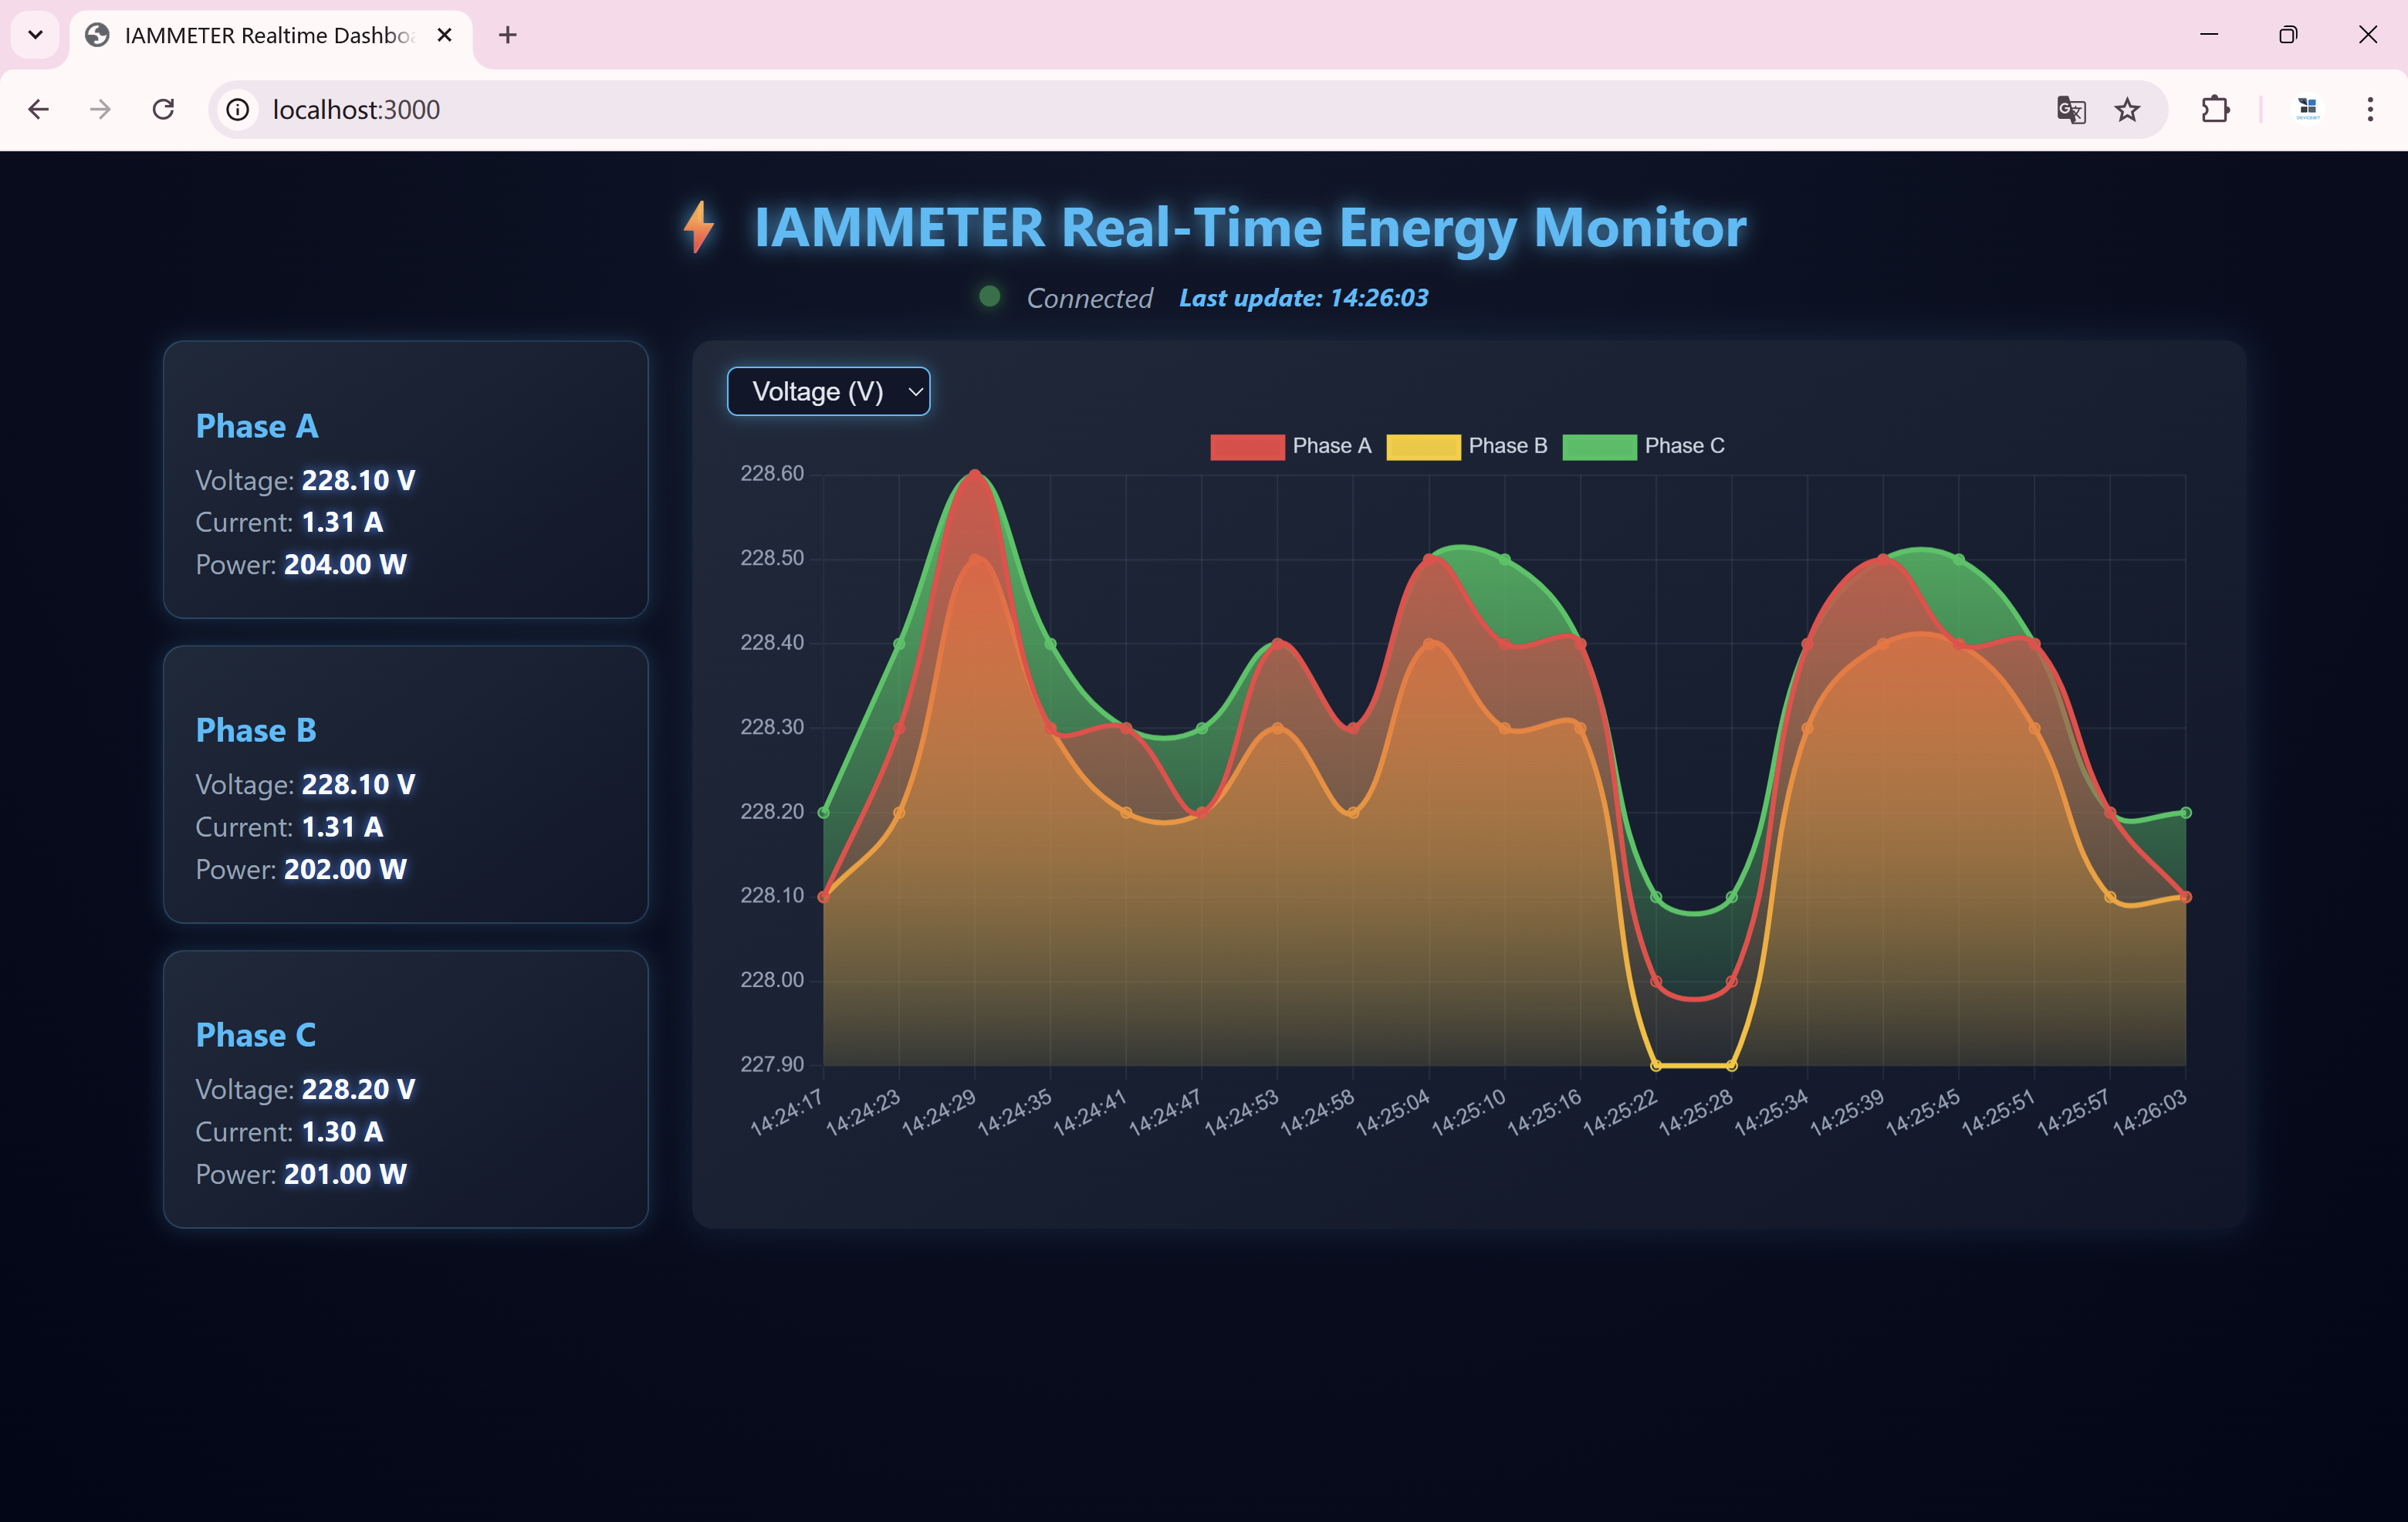Image resolution: width=2408 pixels, height=1522 pixels.
Task: Open the Voltage (V) metric dropdown
Action: pyautogui.click(x=828, y=391)
